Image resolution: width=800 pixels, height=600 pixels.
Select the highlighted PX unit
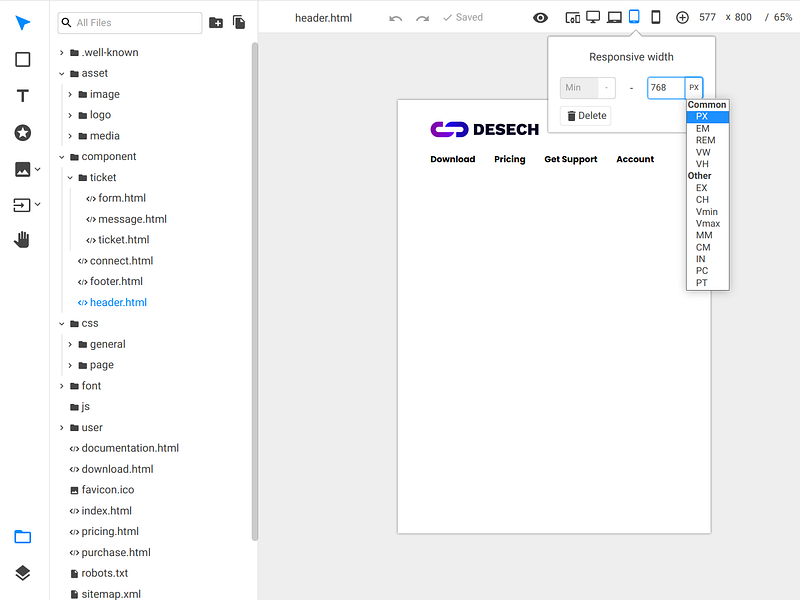(704, 116)
